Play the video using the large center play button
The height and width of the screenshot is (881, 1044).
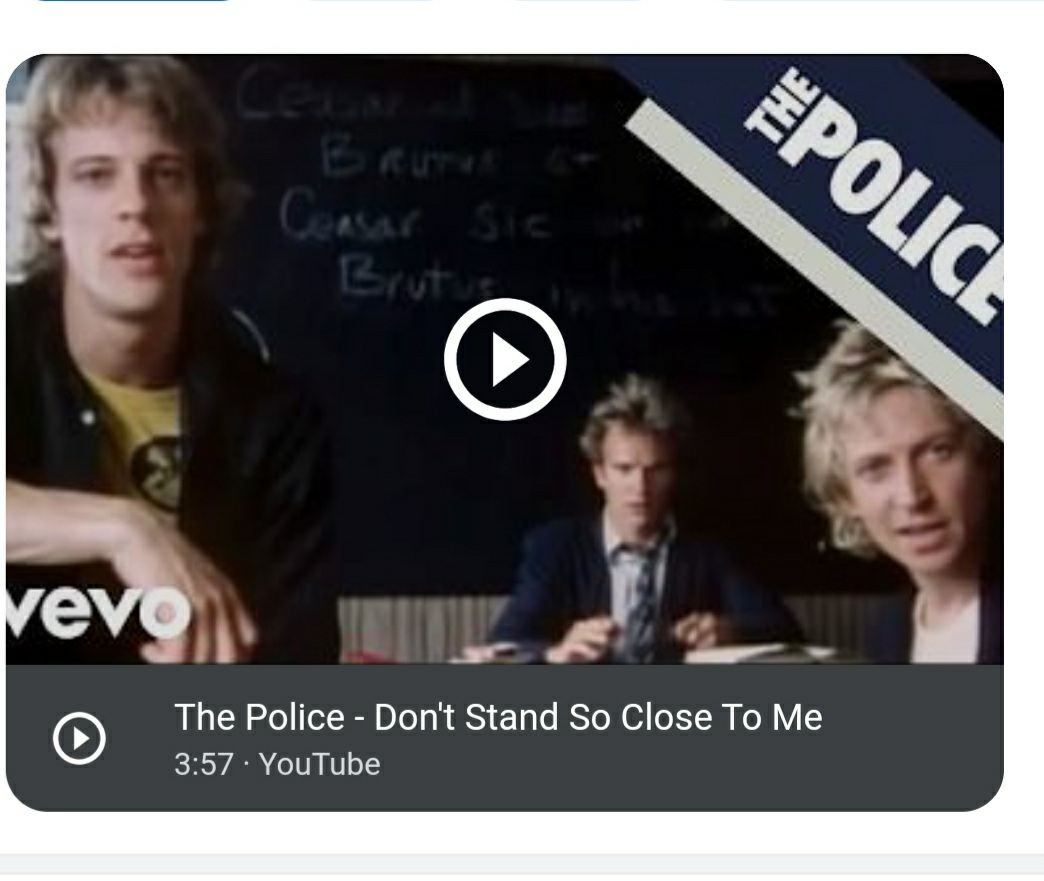[505, 360]
